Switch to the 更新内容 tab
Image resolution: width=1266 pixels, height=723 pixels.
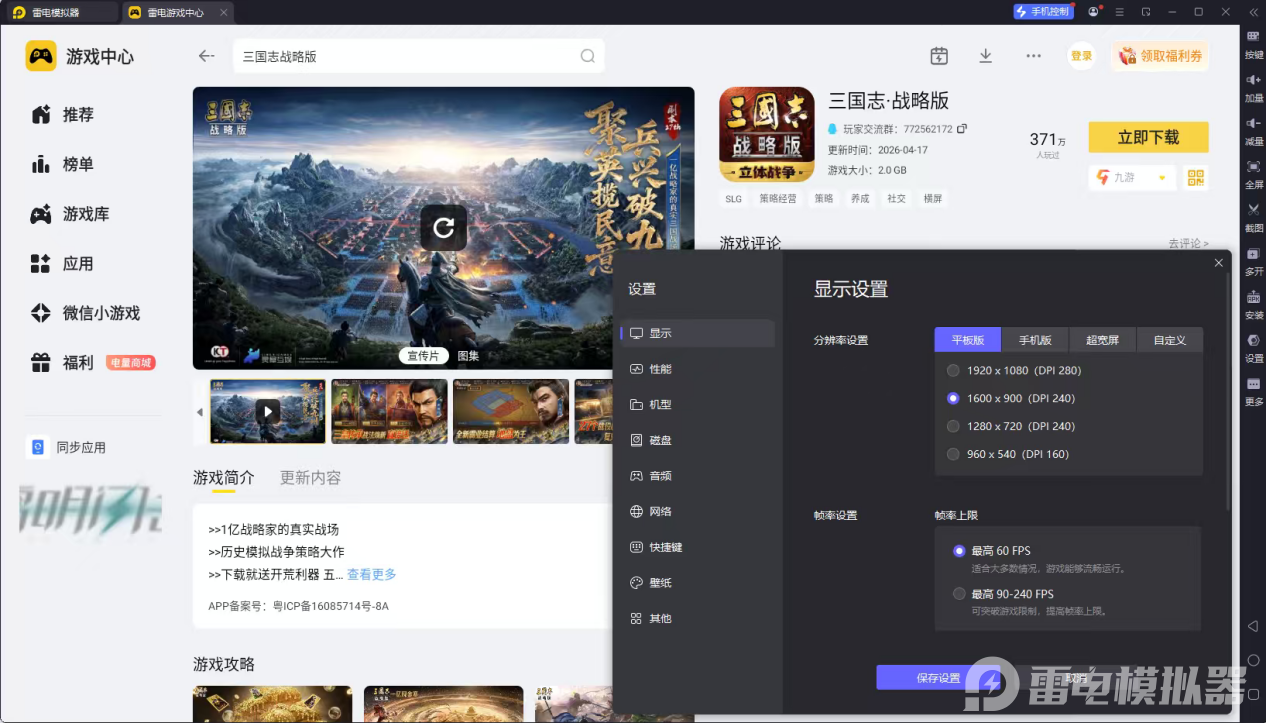coord(310,478)
